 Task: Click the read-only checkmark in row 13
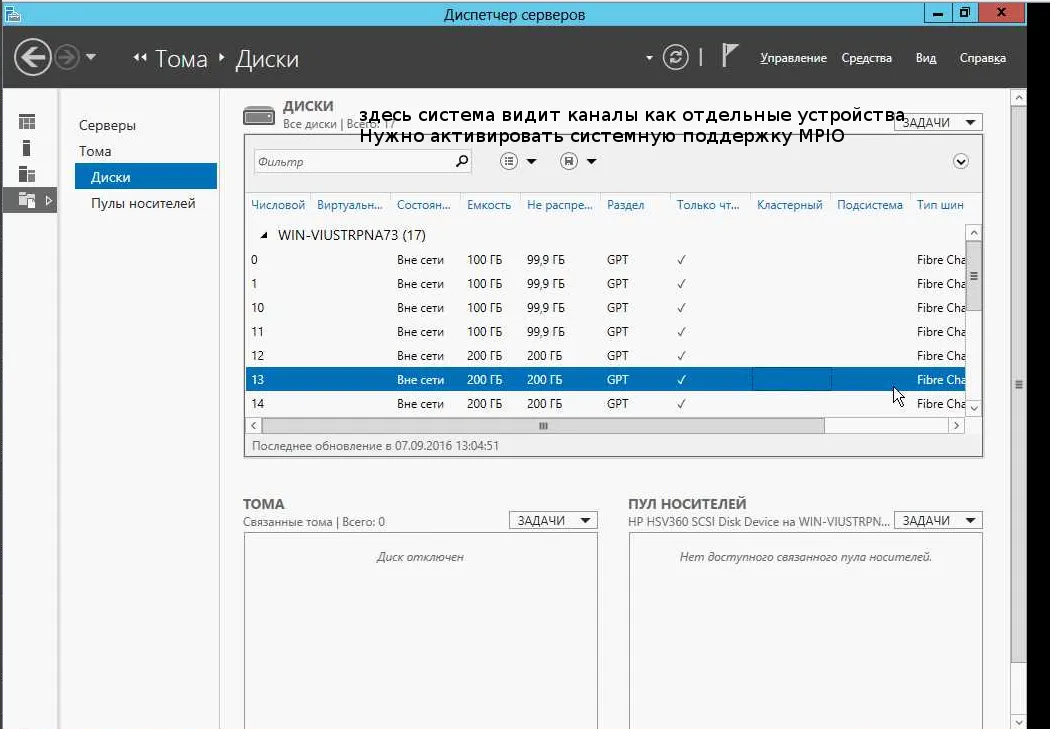[681, 380]
